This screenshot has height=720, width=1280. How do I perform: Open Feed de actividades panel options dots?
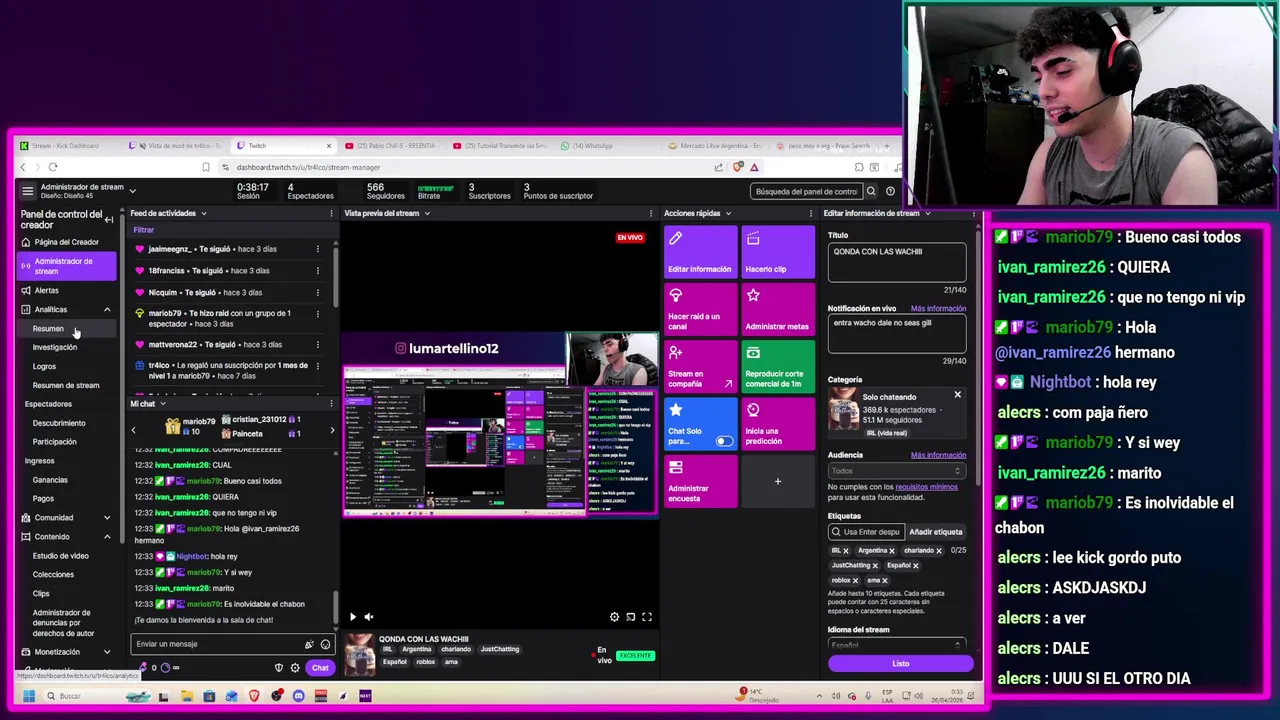tap(331, 213)
